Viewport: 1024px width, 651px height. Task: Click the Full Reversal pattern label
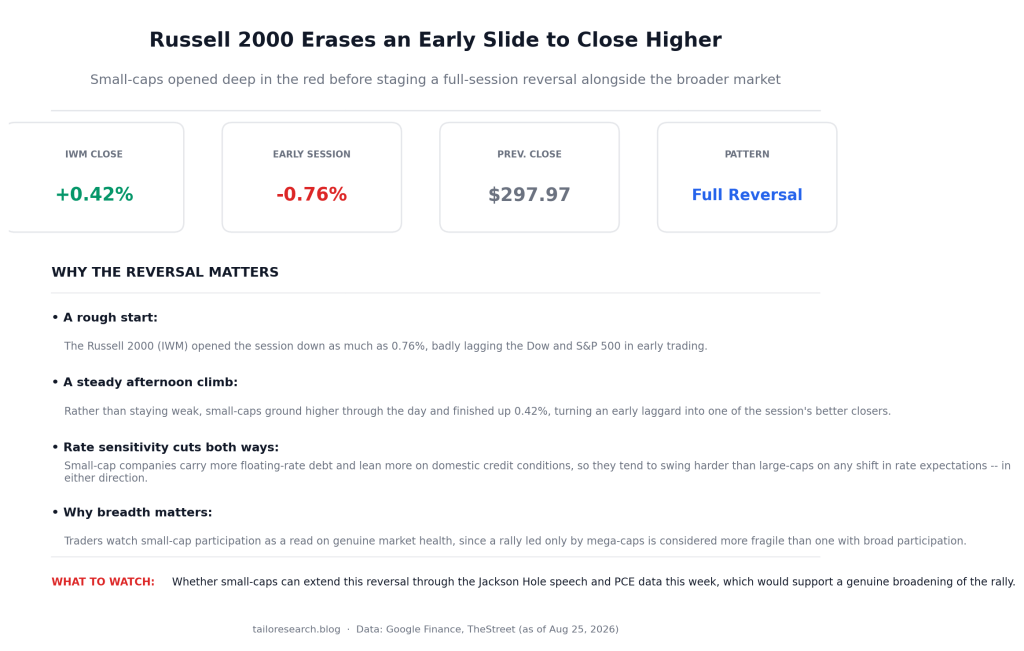pyautogui.click(x=747, y=195)
